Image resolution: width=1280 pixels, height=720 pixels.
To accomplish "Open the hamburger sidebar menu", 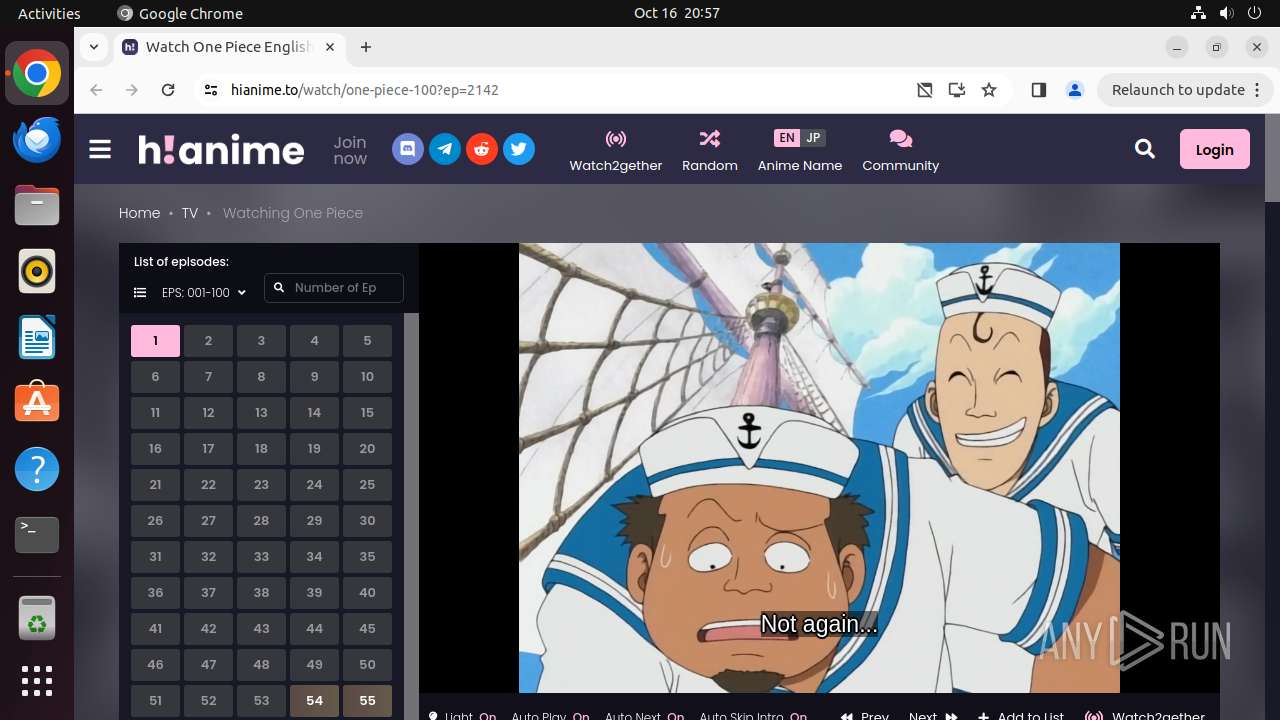I will tap(100, 150).
